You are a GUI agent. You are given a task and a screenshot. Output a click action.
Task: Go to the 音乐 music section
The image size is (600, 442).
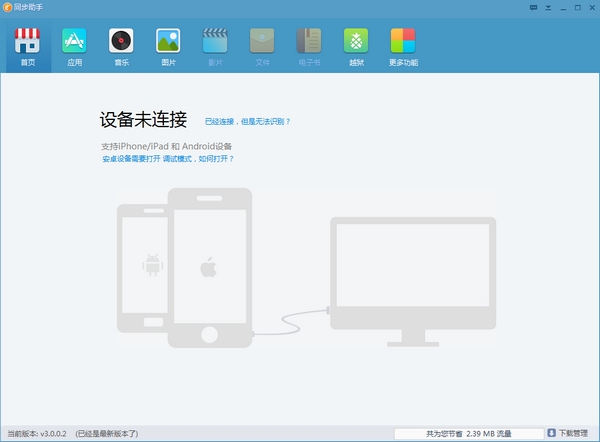(121, 46)
